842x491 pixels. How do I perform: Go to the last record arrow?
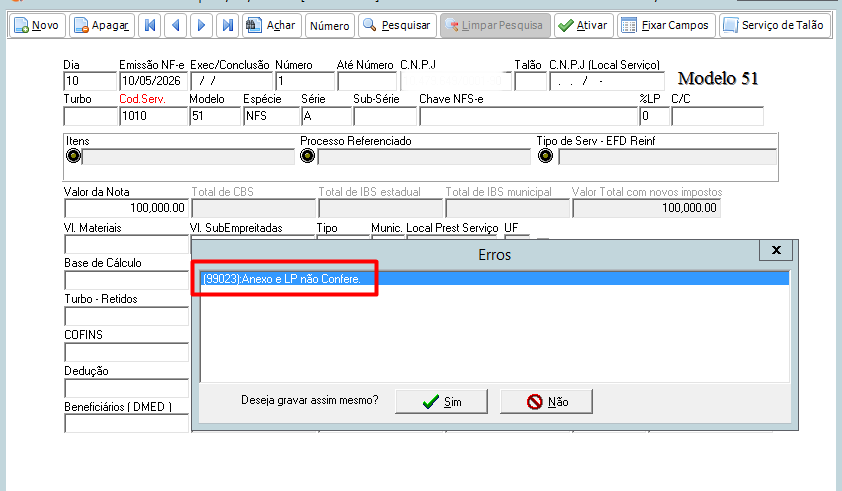(x=228, y=25)
